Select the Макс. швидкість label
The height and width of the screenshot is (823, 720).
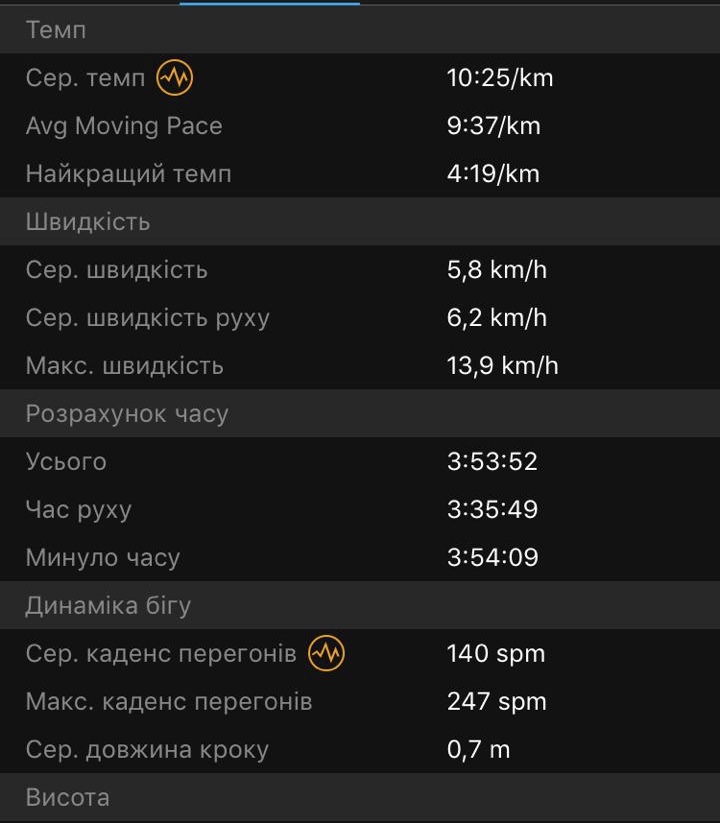pyautogui.click(x=125, y=365)
